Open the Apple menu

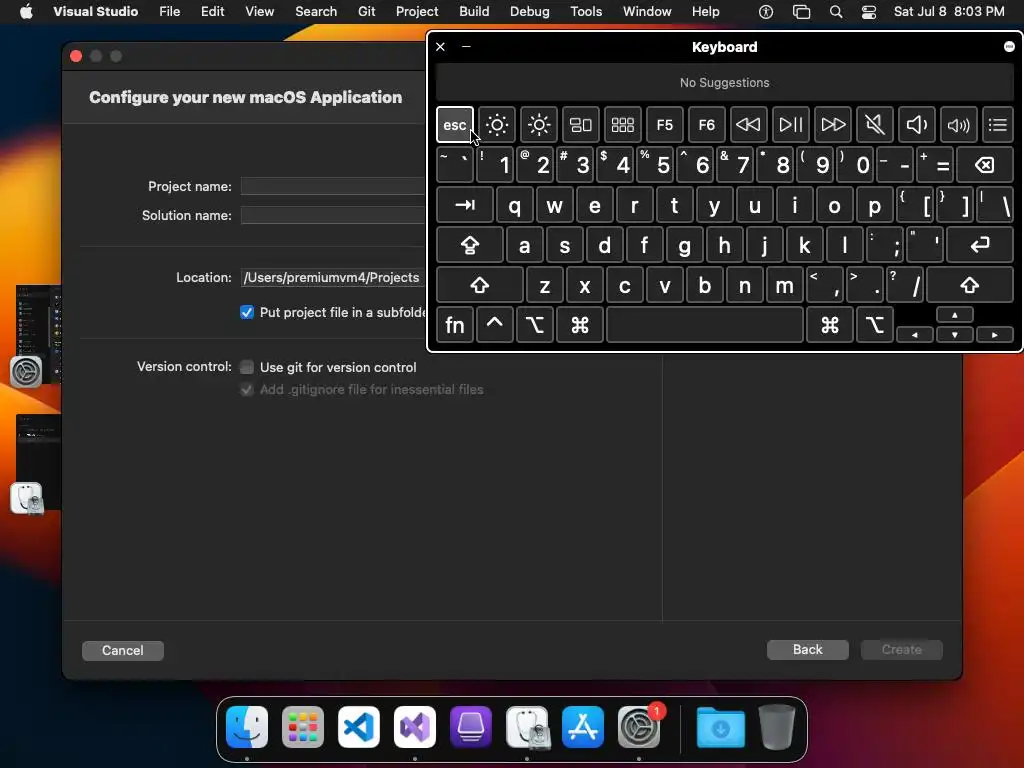point(26,11)
